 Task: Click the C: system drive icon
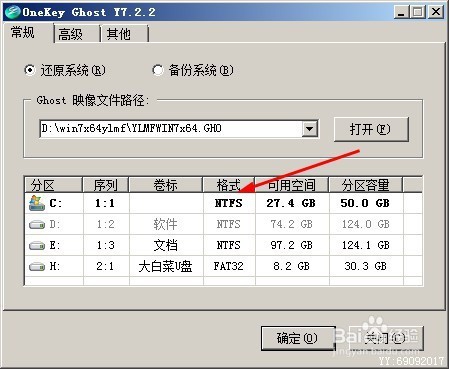(x=37, y=203)
